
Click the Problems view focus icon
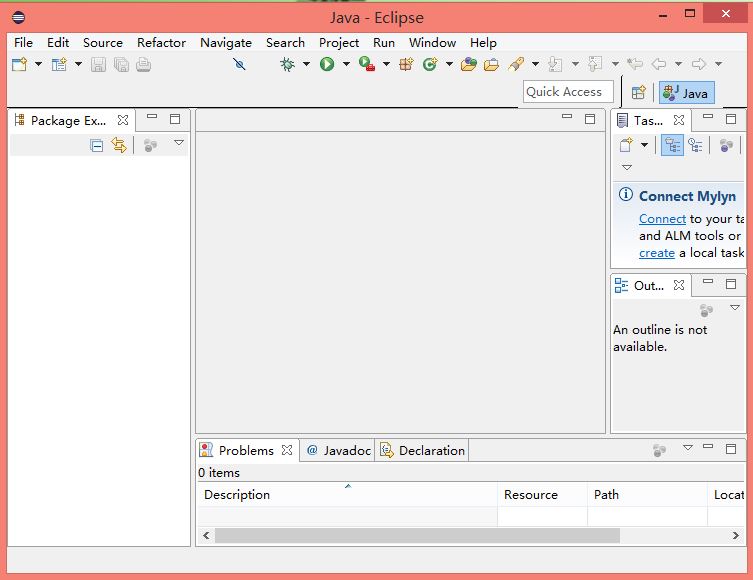tap(659, 450)
